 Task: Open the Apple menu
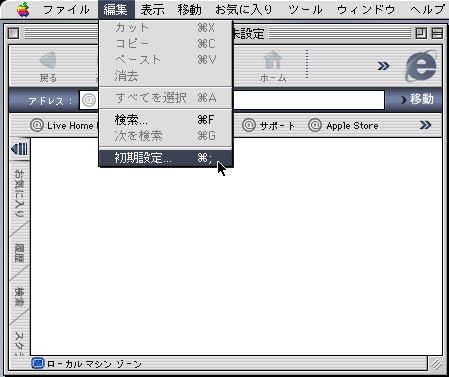[x=23, y=9]
